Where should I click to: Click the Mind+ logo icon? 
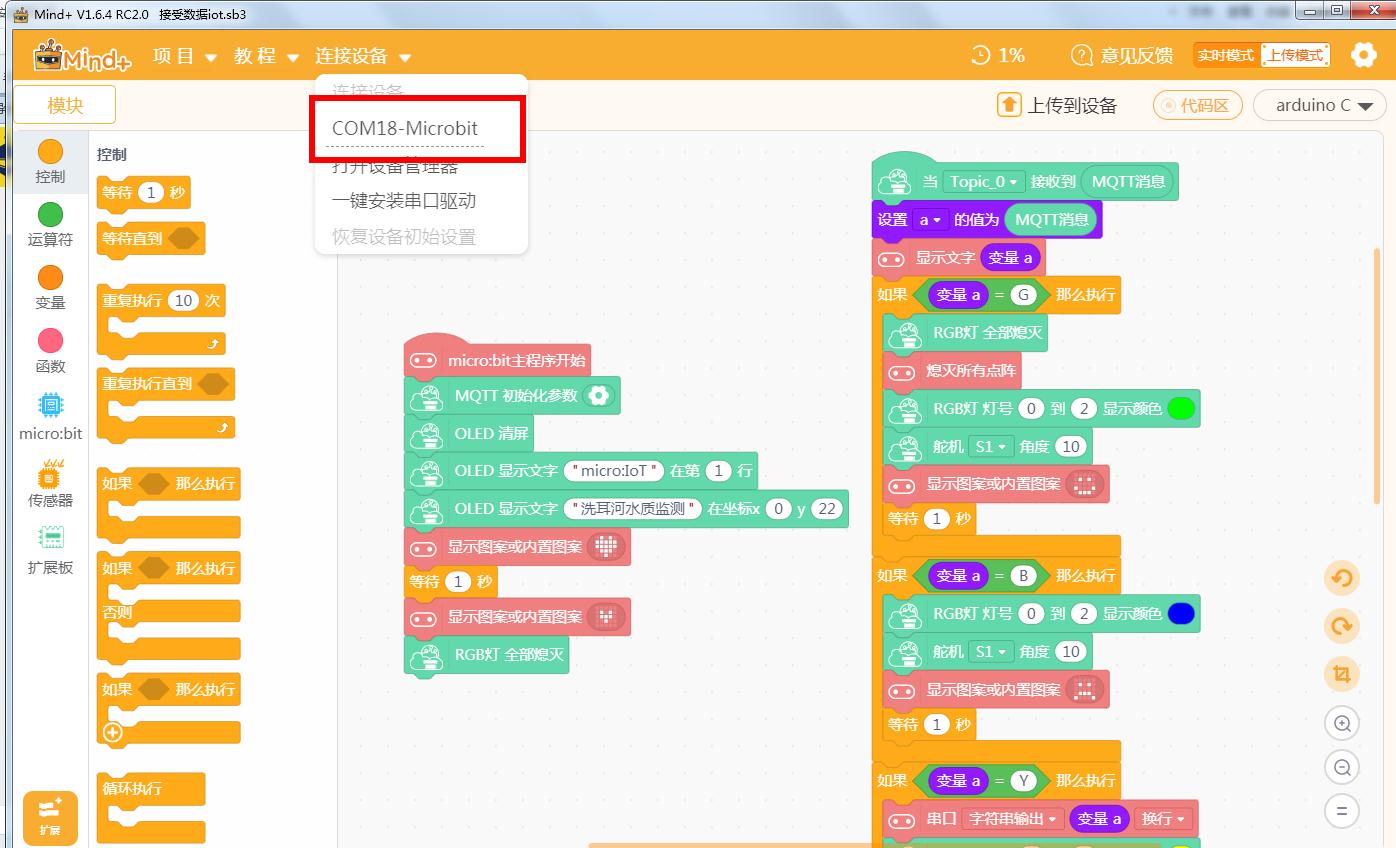coord(82,56)
